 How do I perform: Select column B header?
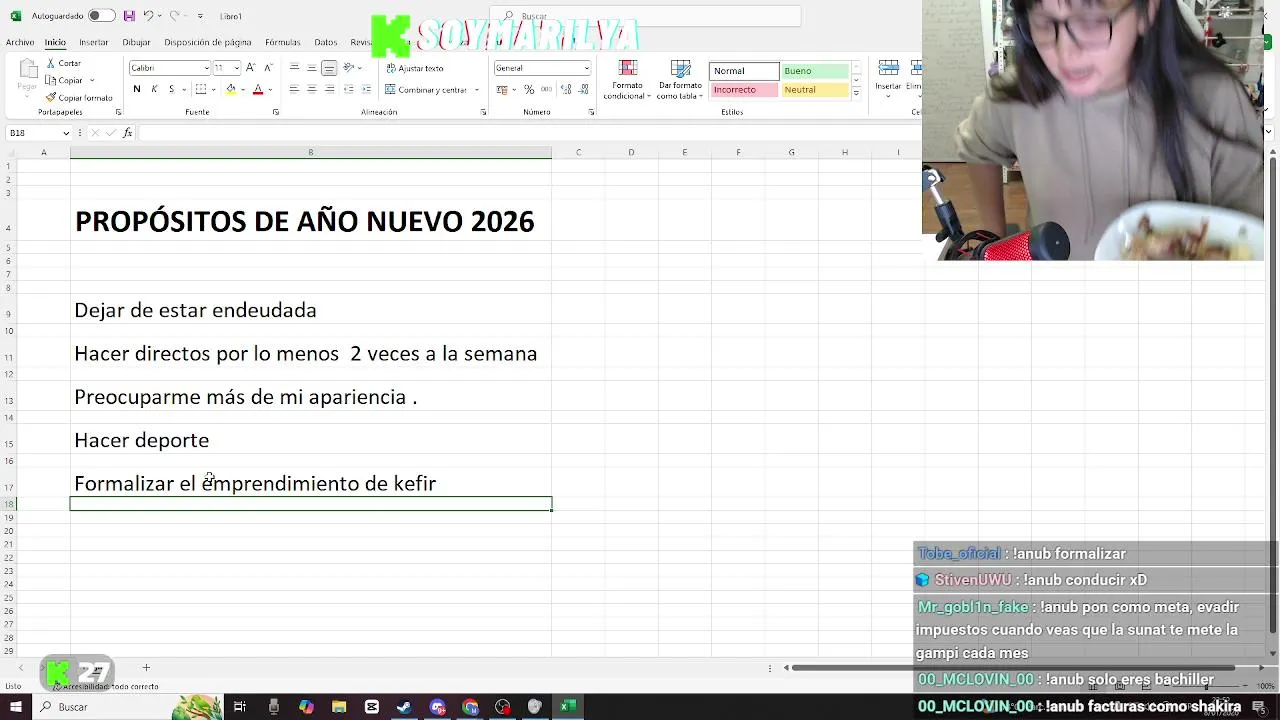(310, 152)
